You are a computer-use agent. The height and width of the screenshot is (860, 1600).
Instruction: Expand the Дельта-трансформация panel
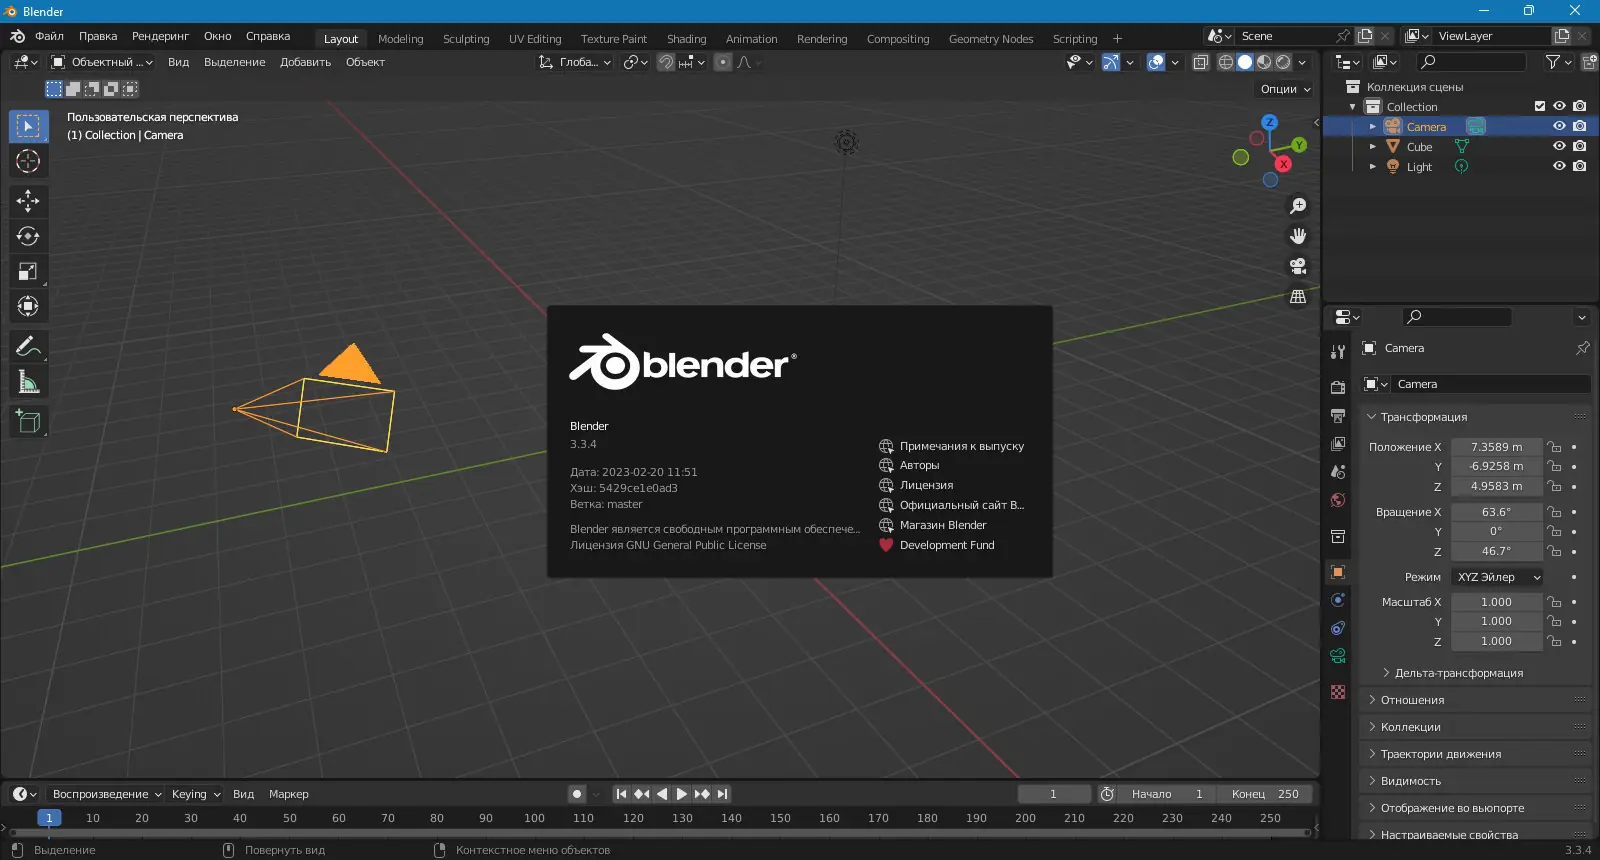[x=1458, y=673]
